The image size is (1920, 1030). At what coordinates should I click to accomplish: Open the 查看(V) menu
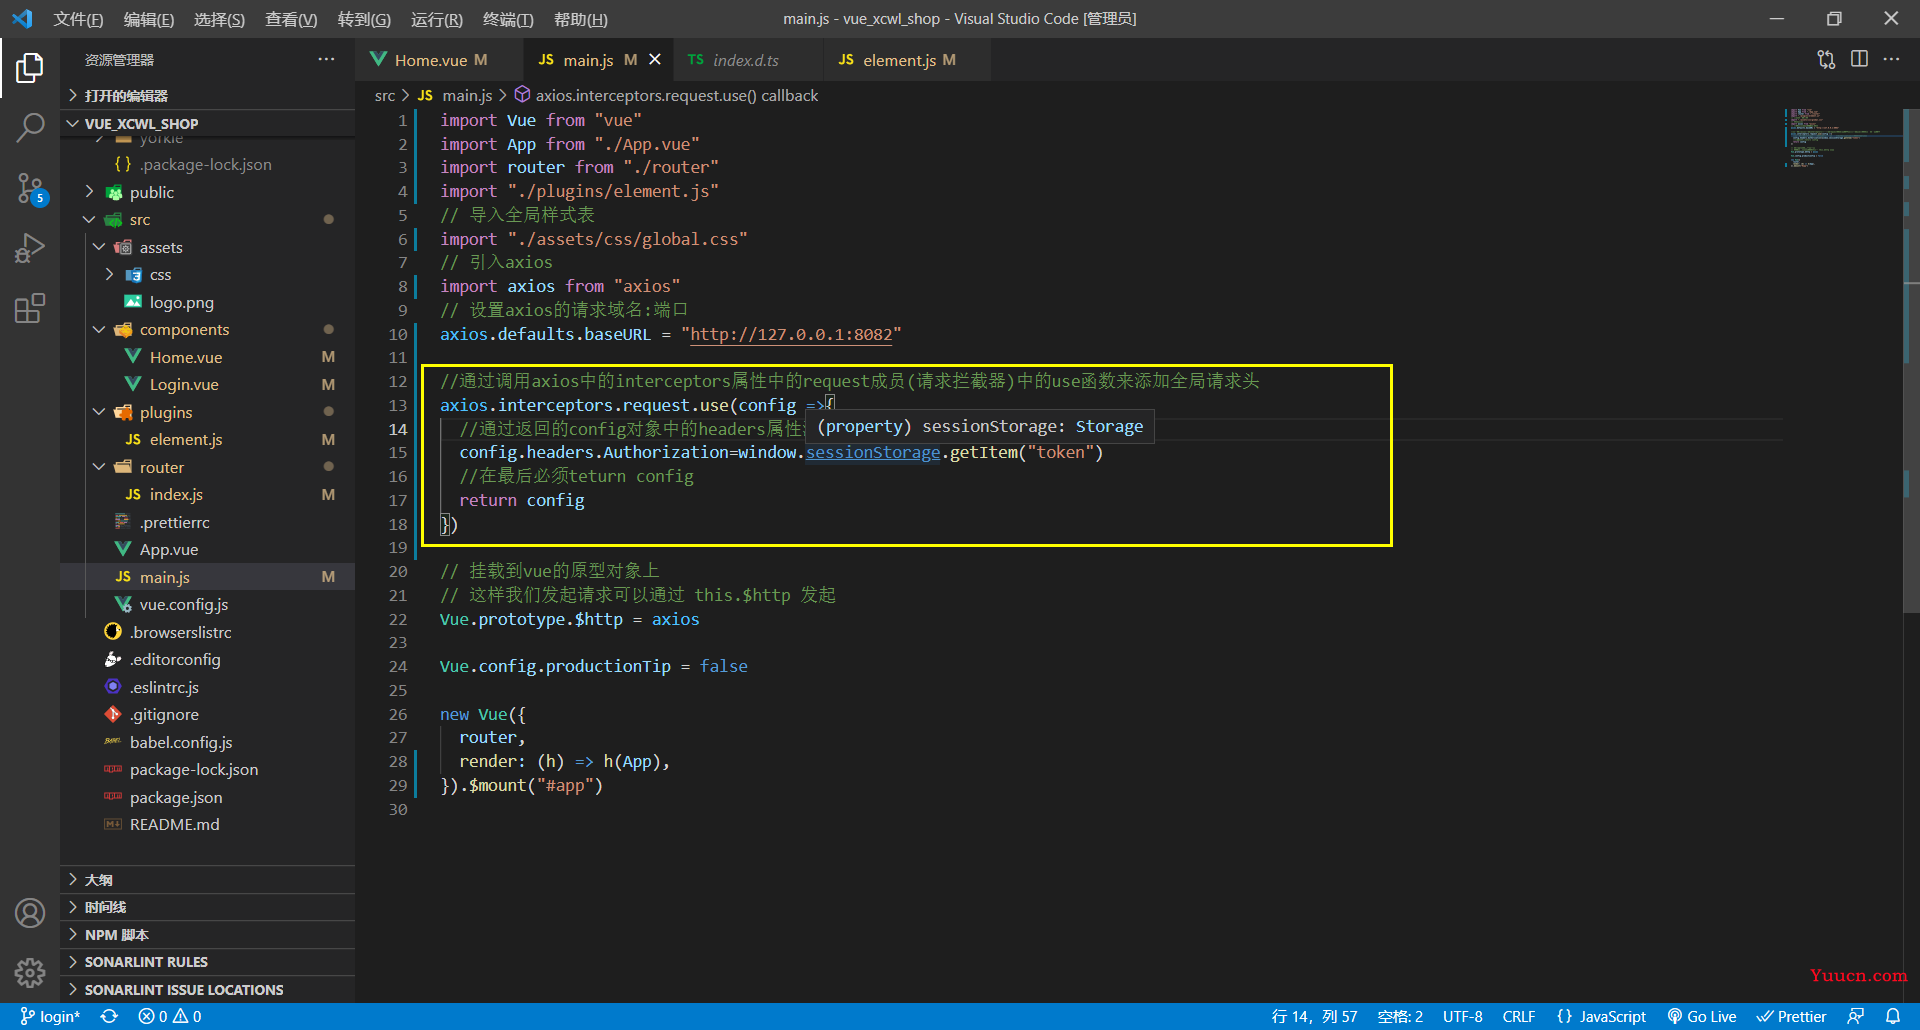(x=291, y=19)
